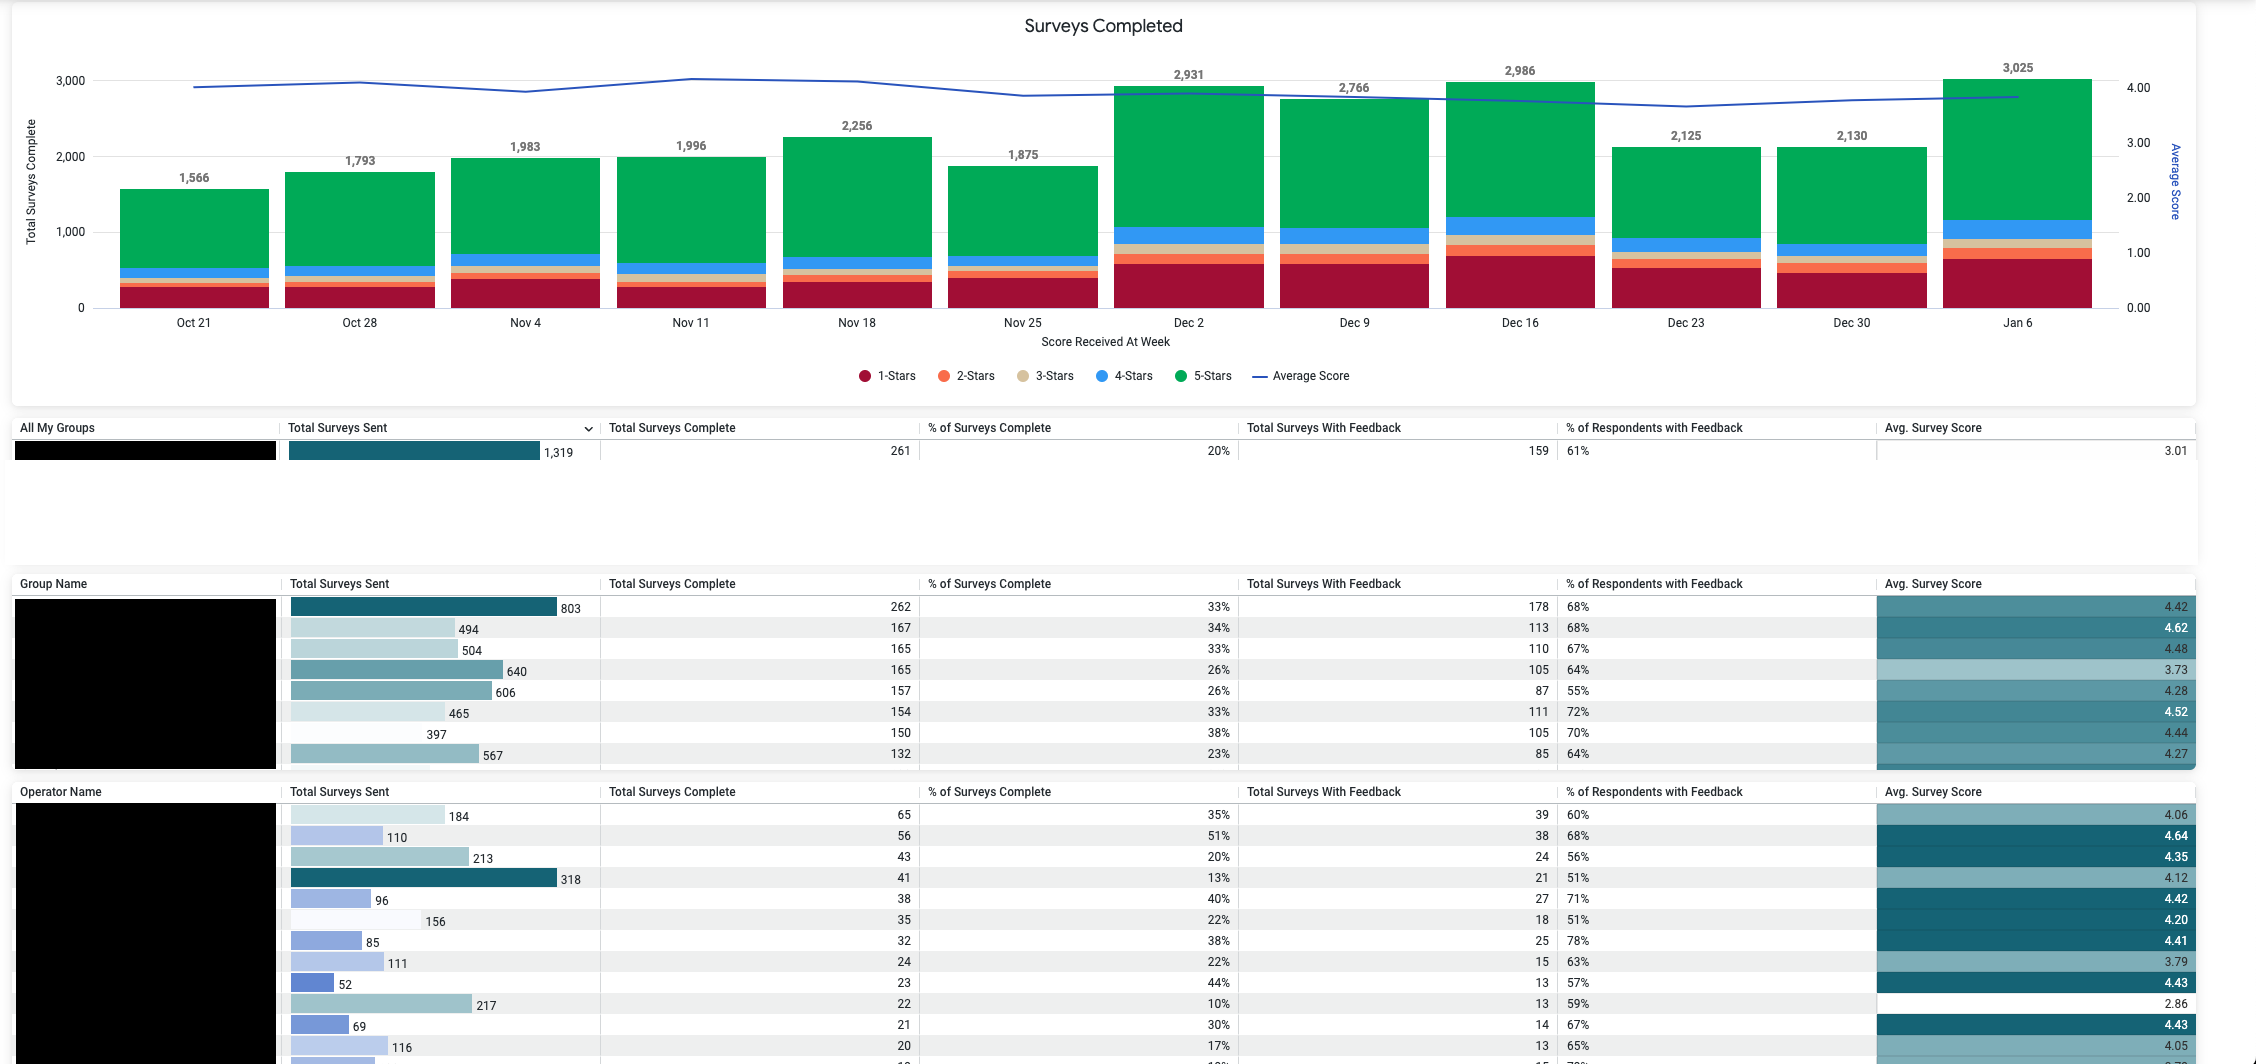This screenshot has width=2256, height=1064.
Task: Select the green 5-Stars segment of Jan 6 bar
Action: 2016,148
